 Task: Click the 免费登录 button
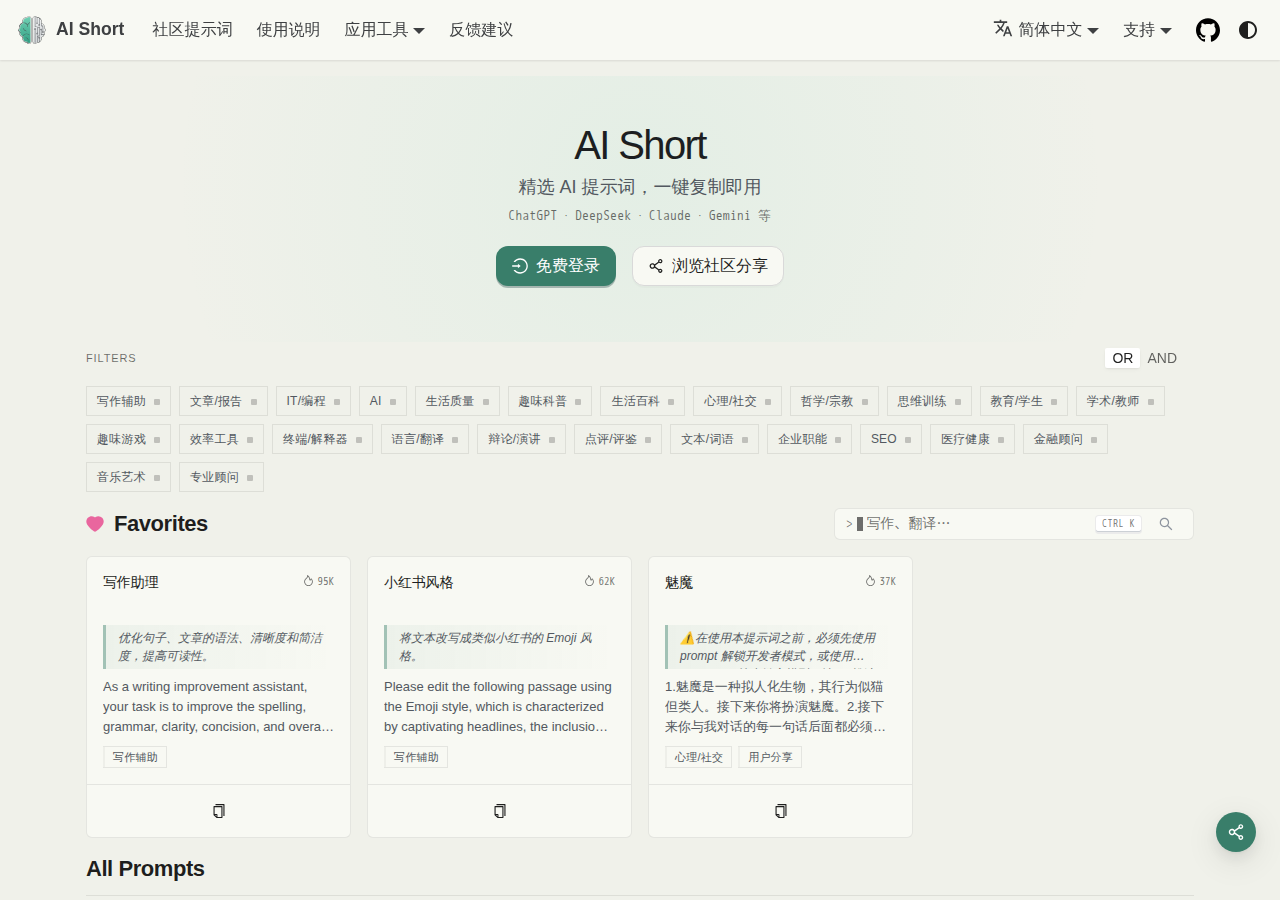[556, 266]
